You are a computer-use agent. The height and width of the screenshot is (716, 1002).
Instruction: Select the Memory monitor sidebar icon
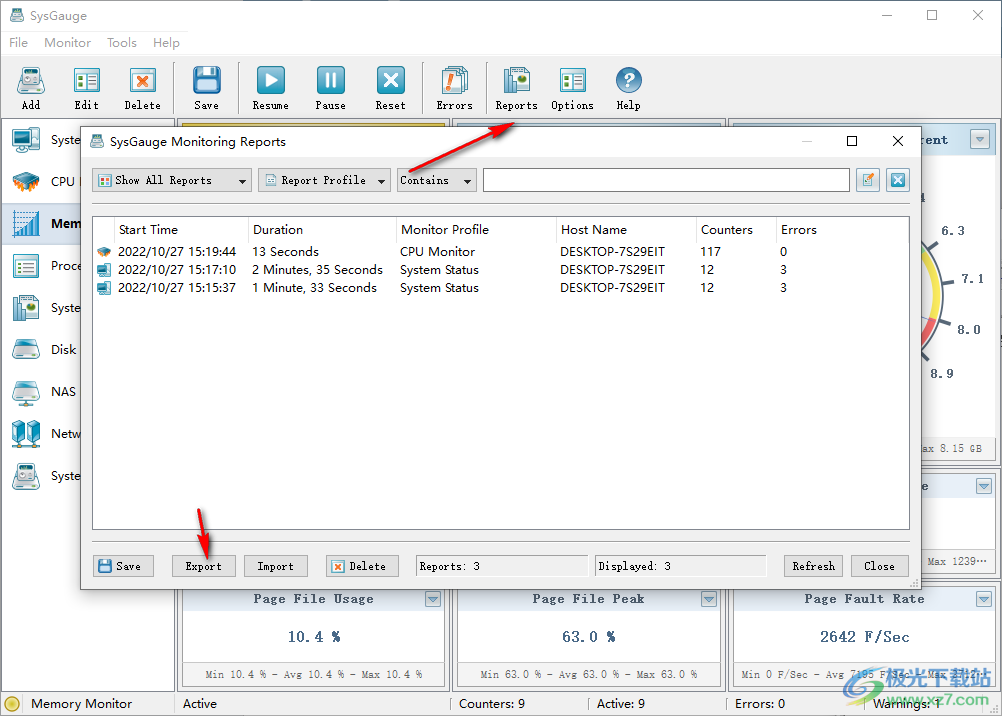coord(26,224)
